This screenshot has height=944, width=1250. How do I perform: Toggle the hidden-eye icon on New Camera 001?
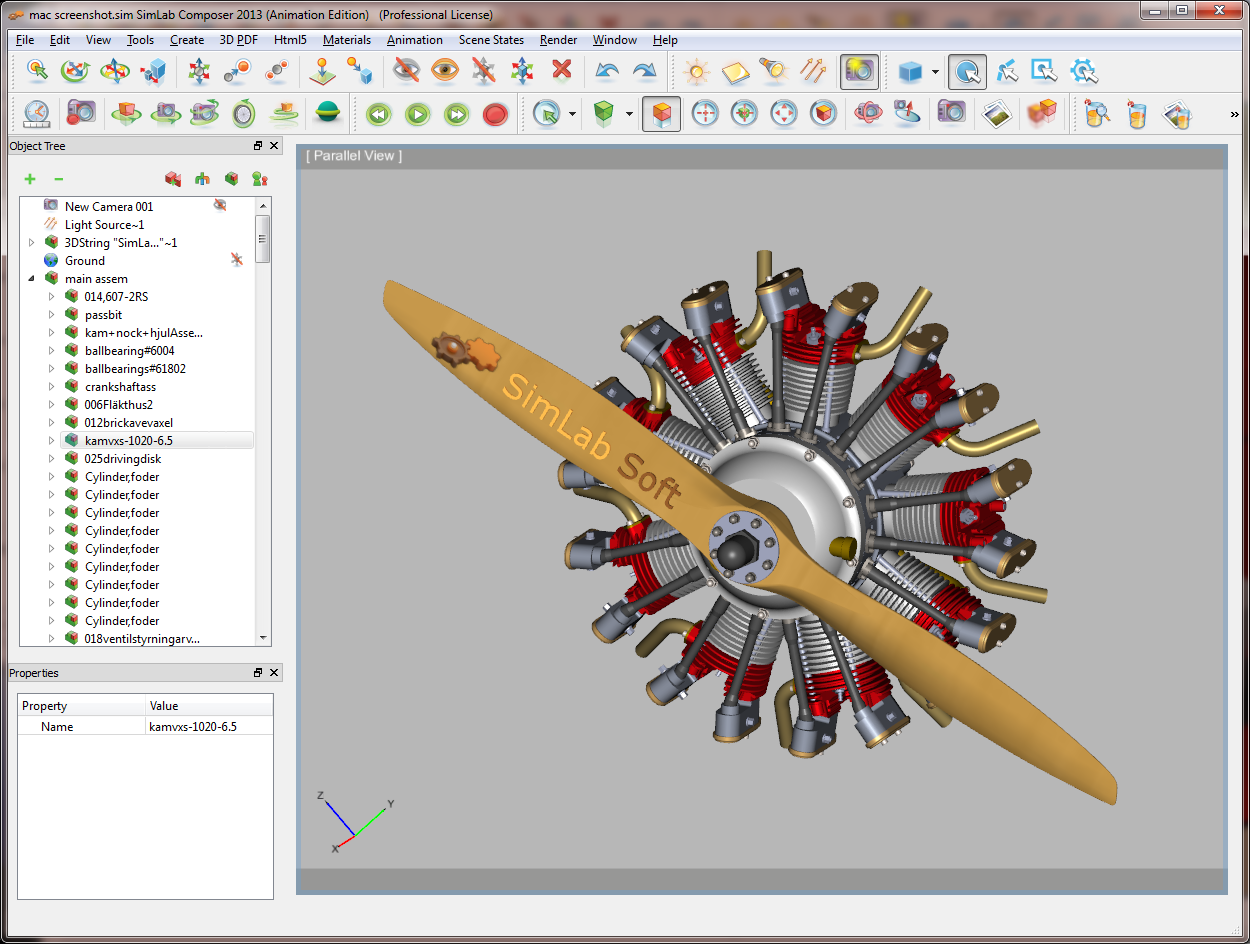point(220,206)
